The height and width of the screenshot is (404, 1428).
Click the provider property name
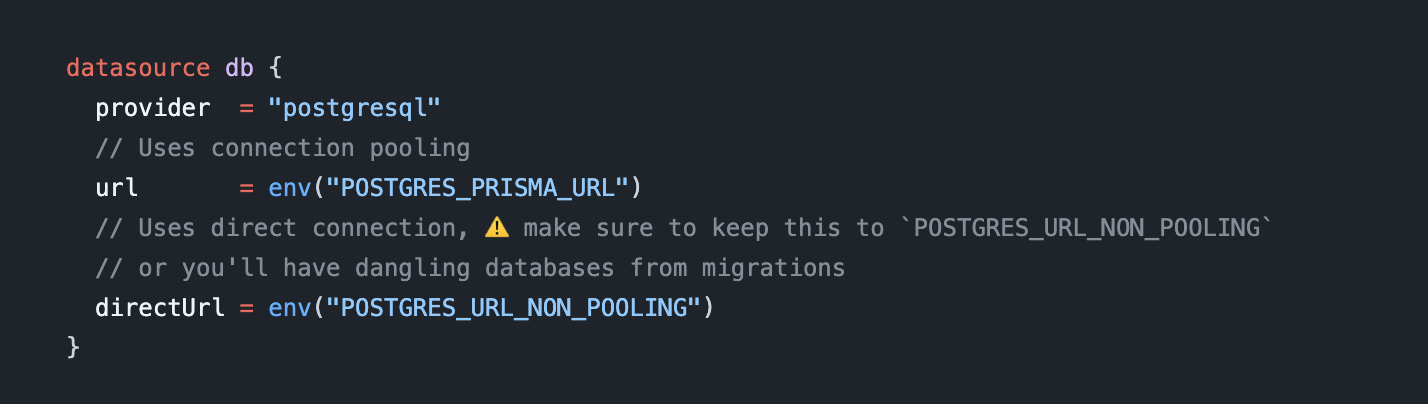click(x=153, y=108)
